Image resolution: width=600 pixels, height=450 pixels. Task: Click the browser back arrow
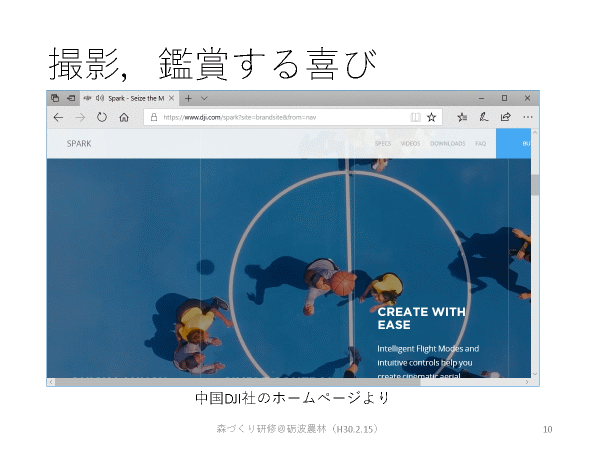(x=58, y=117)
